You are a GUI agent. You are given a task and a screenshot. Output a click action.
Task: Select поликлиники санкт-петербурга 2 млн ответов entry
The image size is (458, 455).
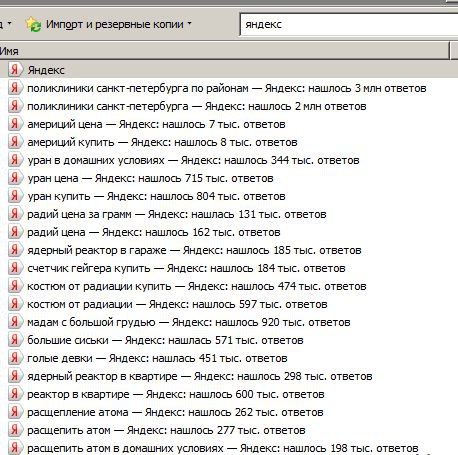197,106
